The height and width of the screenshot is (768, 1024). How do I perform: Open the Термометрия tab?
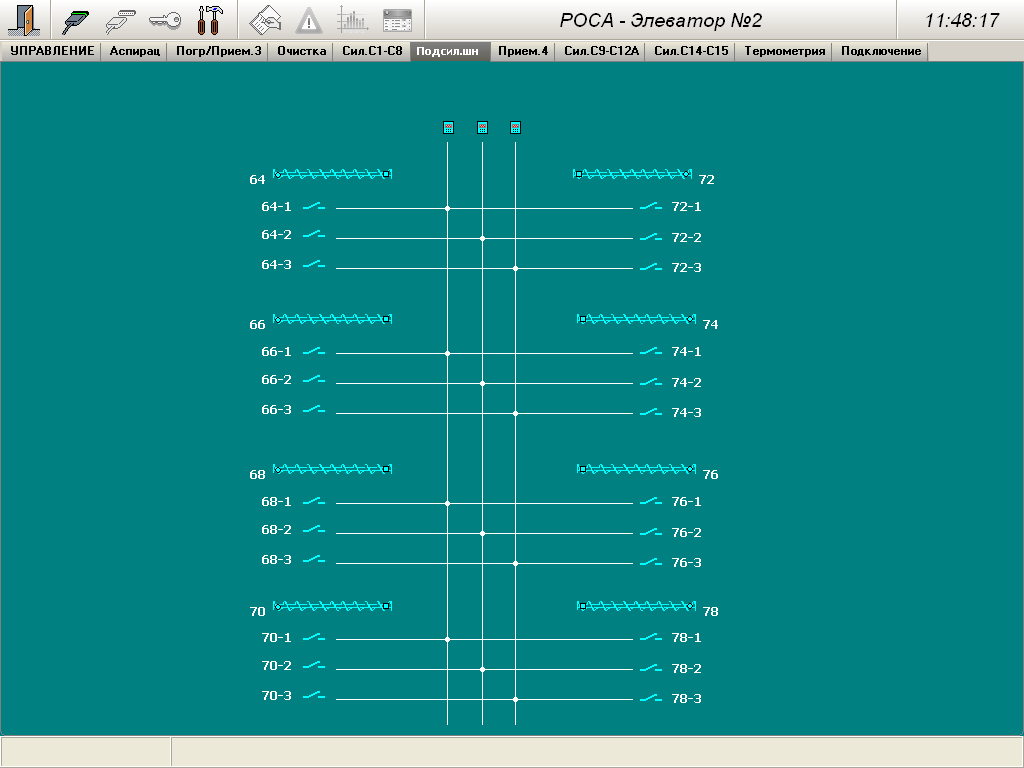point(785,51)
